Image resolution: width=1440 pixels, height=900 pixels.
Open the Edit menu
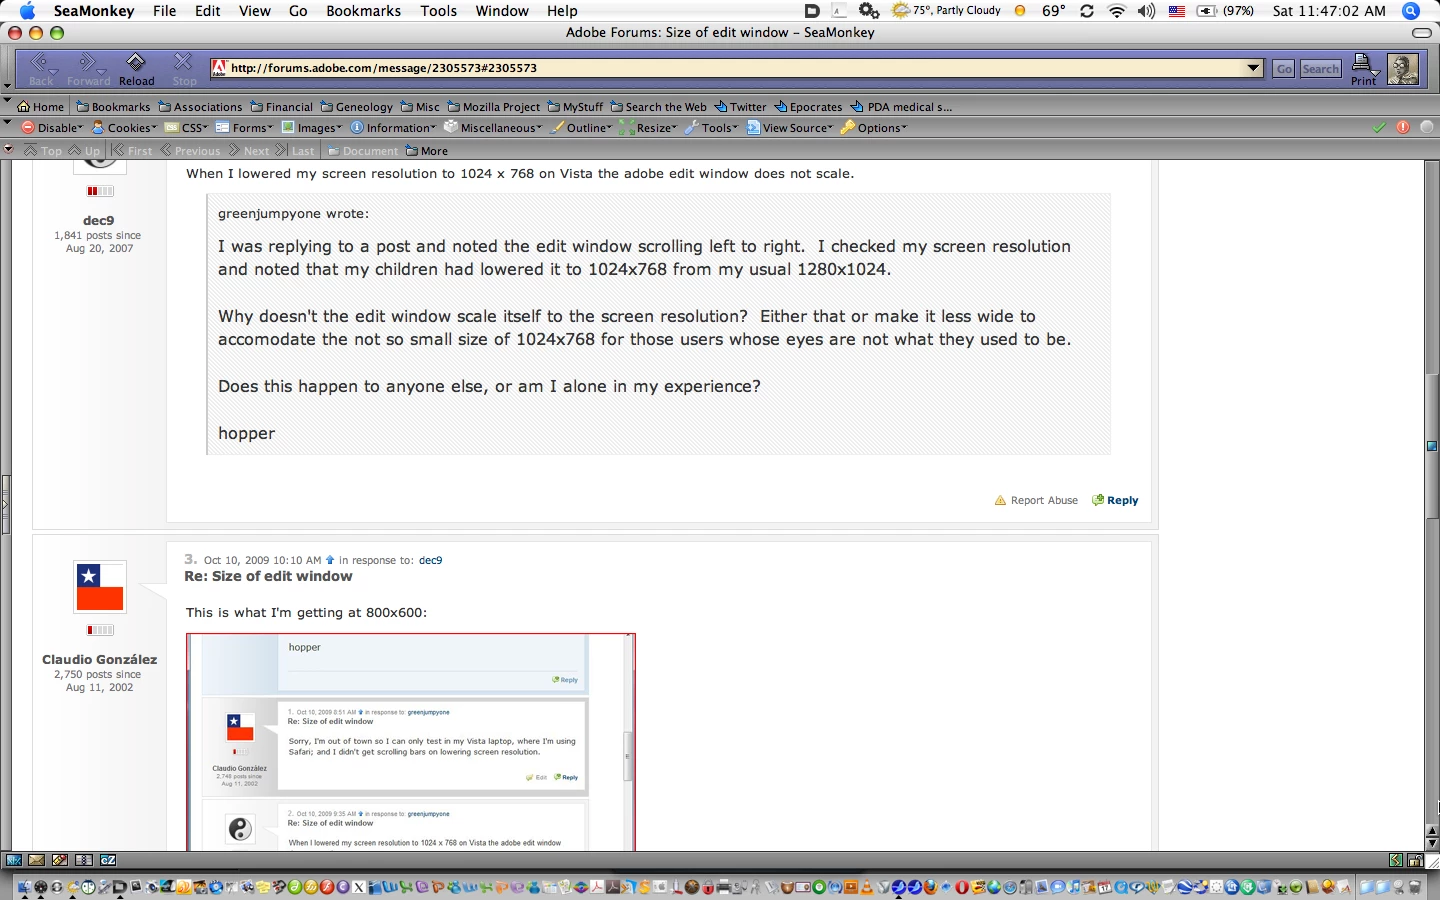point(208,11)
